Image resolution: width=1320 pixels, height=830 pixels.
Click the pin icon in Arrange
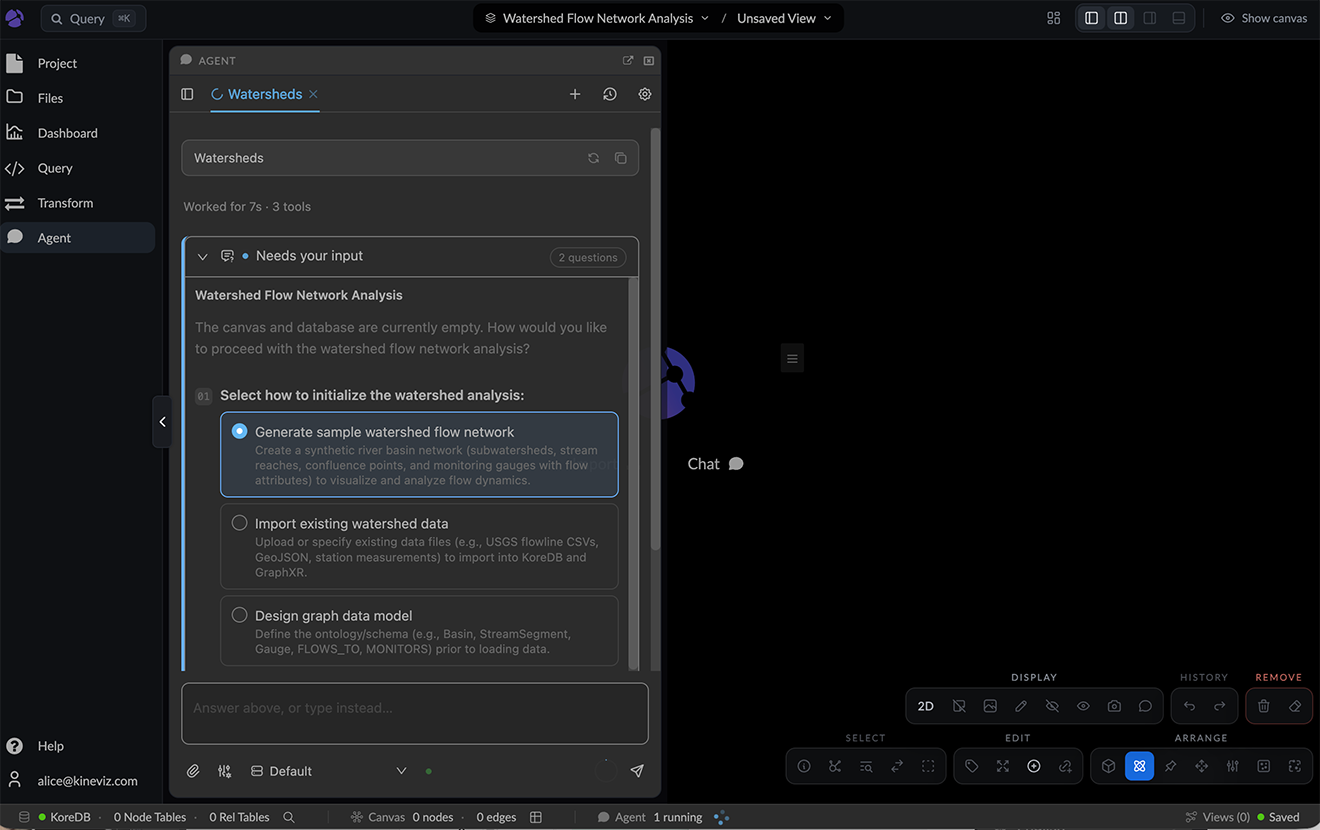coord(1170,766)
